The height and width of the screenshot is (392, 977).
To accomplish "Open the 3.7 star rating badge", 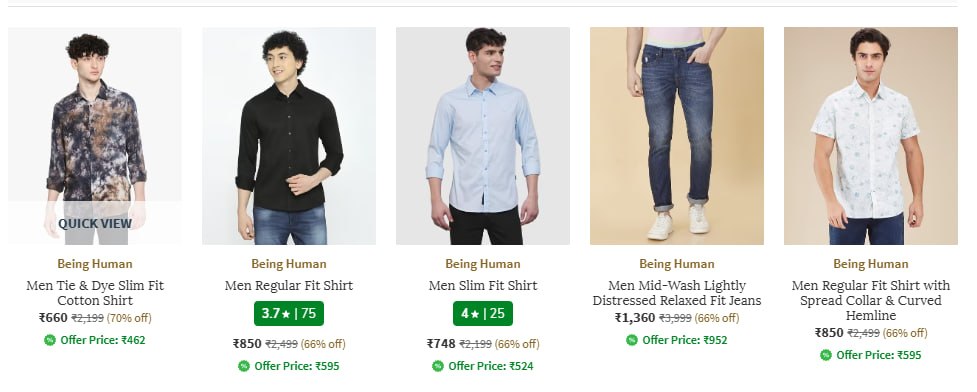I will 288,313.
